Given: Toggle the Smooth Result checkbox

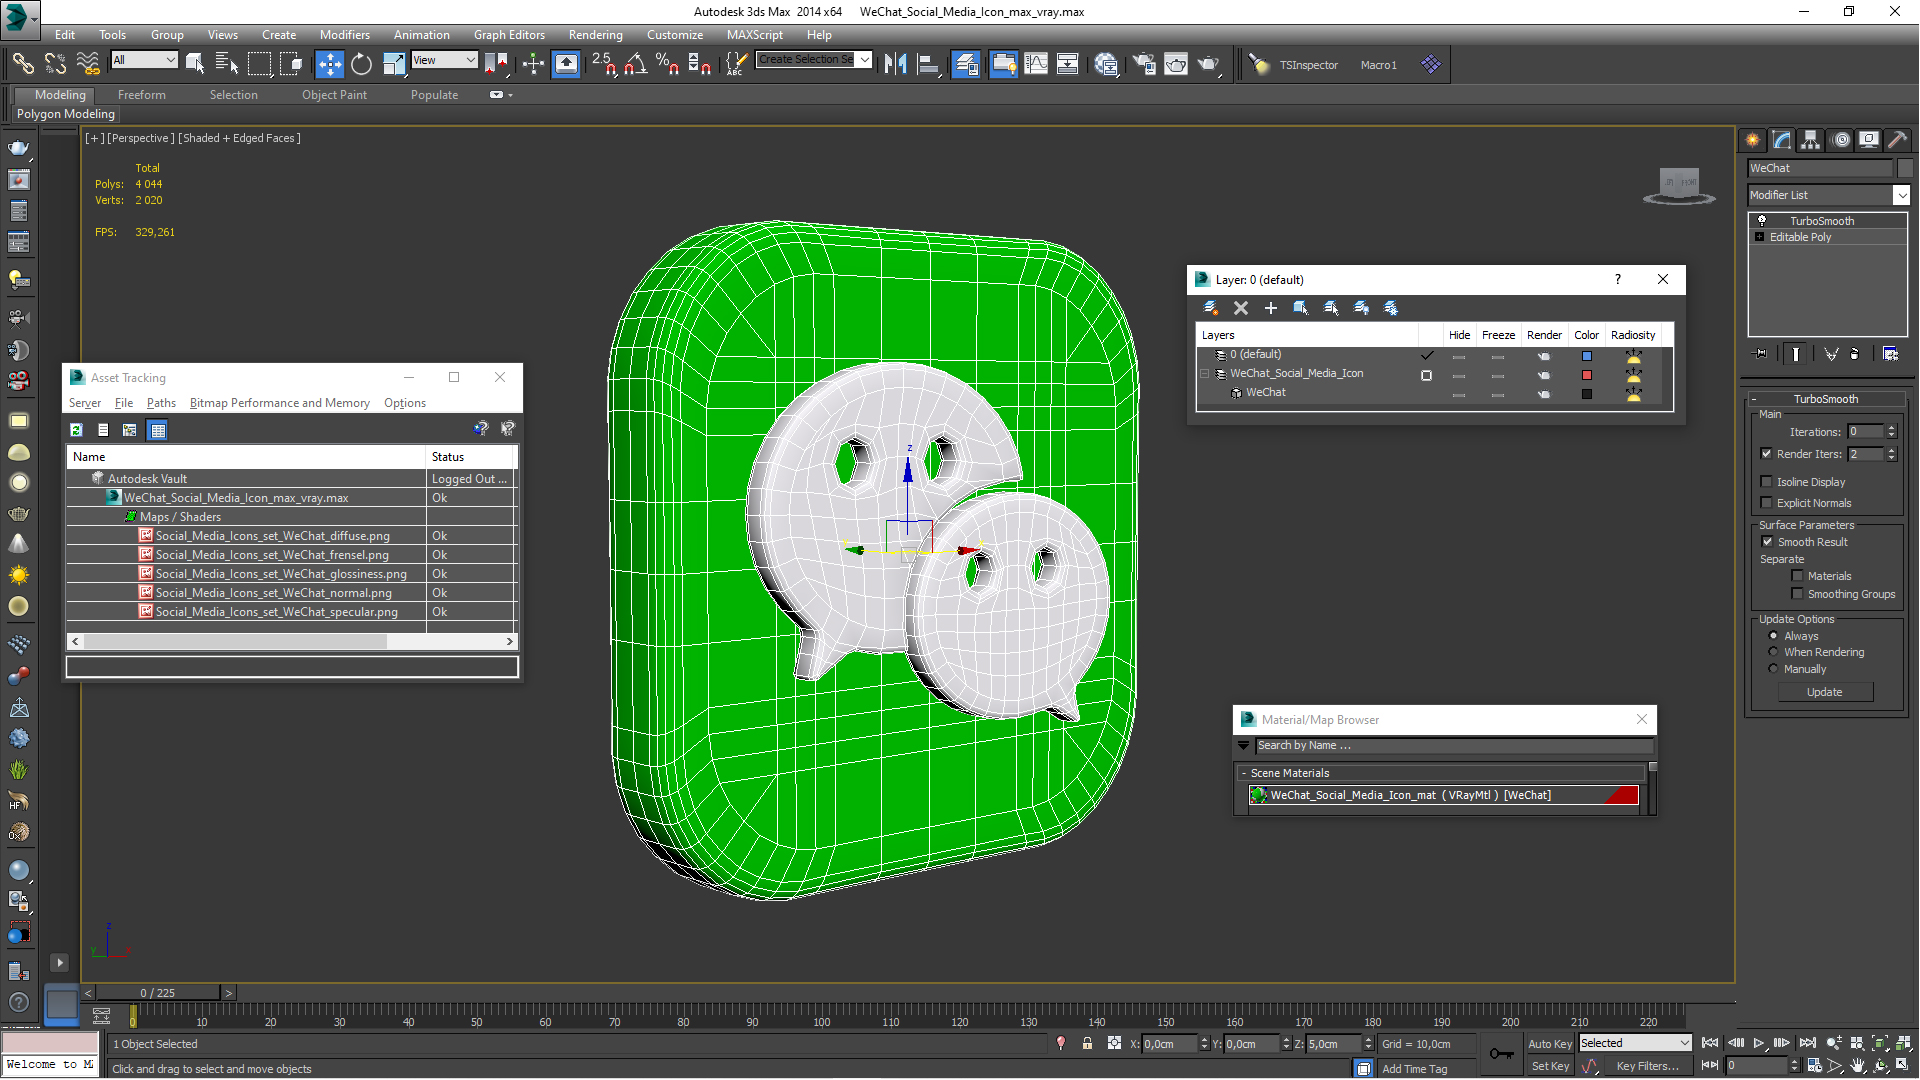Looking at the screenshot, I should coord(1767,542).
